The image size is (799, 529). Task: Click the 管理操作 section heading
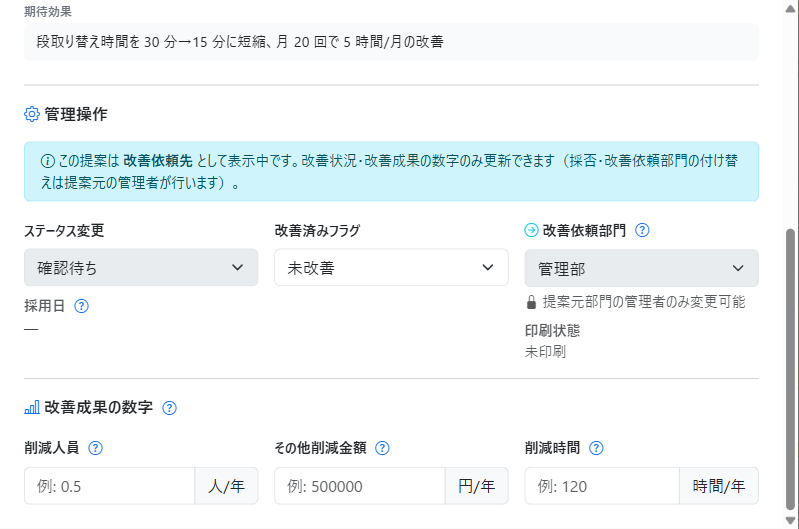[76, 114]
